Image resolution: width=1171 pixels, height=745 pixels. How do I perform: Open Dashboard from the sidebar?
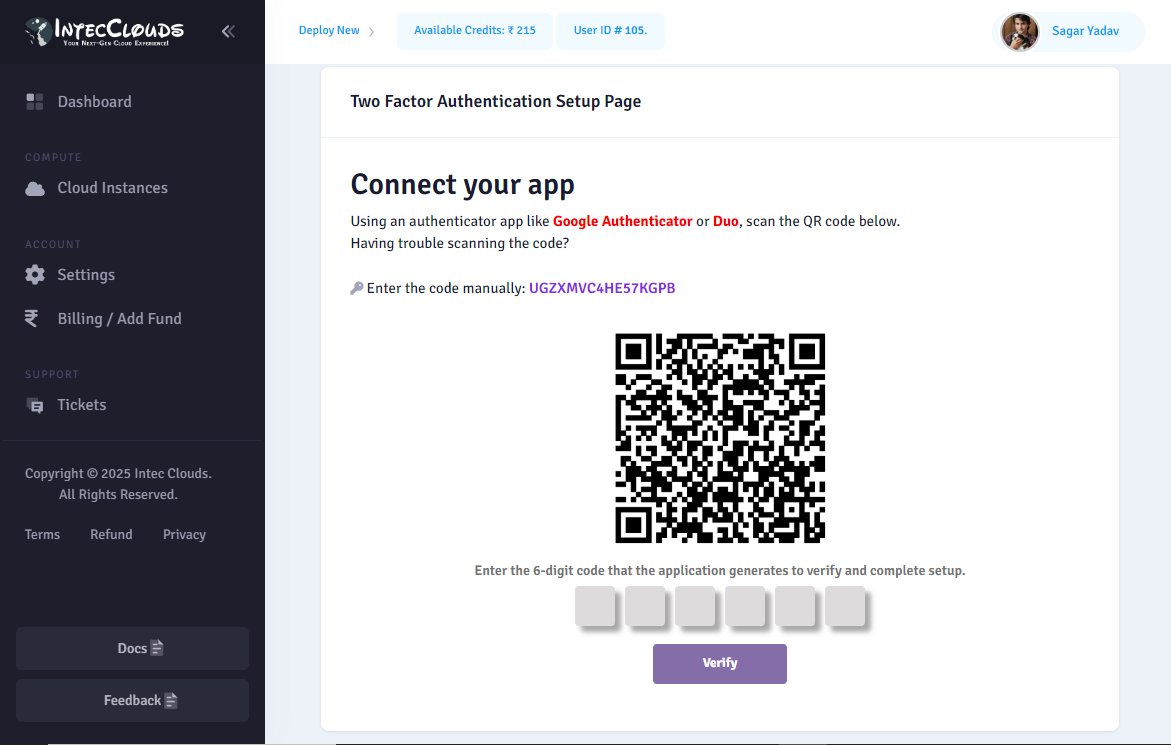pyautogui.click(x=94, y=102)
